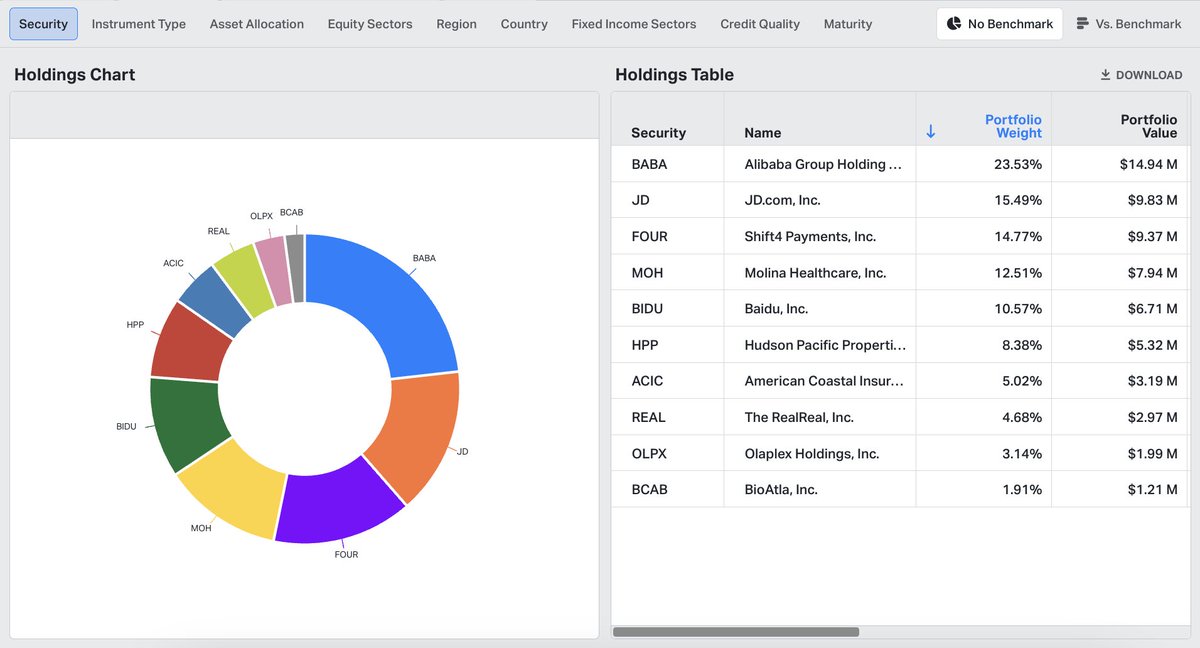Click the Vs. Benchmark bars icon

point(1083,23)
